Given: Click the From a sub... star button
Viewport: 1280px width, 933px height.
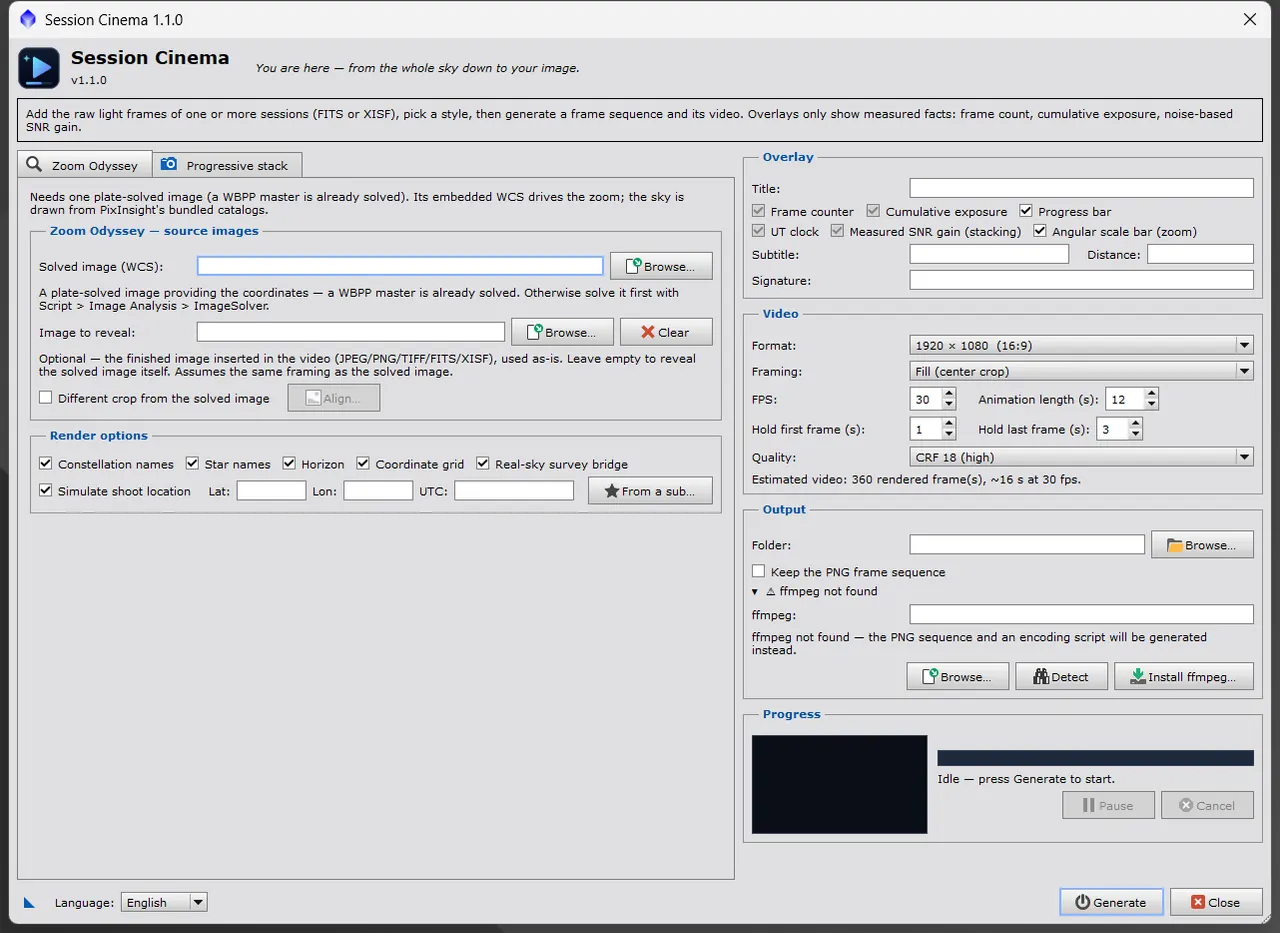Looking at the screenshot, I should click(650, 491).
